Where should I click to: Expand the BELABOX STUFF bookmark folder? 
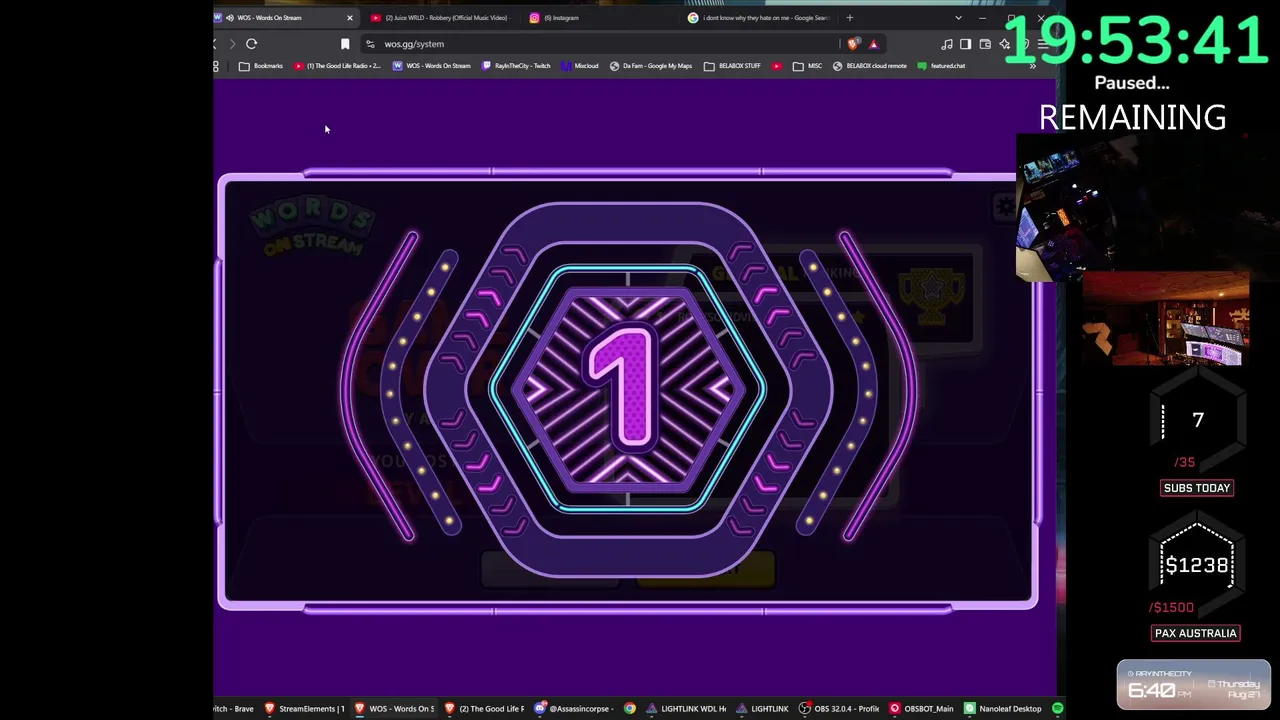click(732, 66)
